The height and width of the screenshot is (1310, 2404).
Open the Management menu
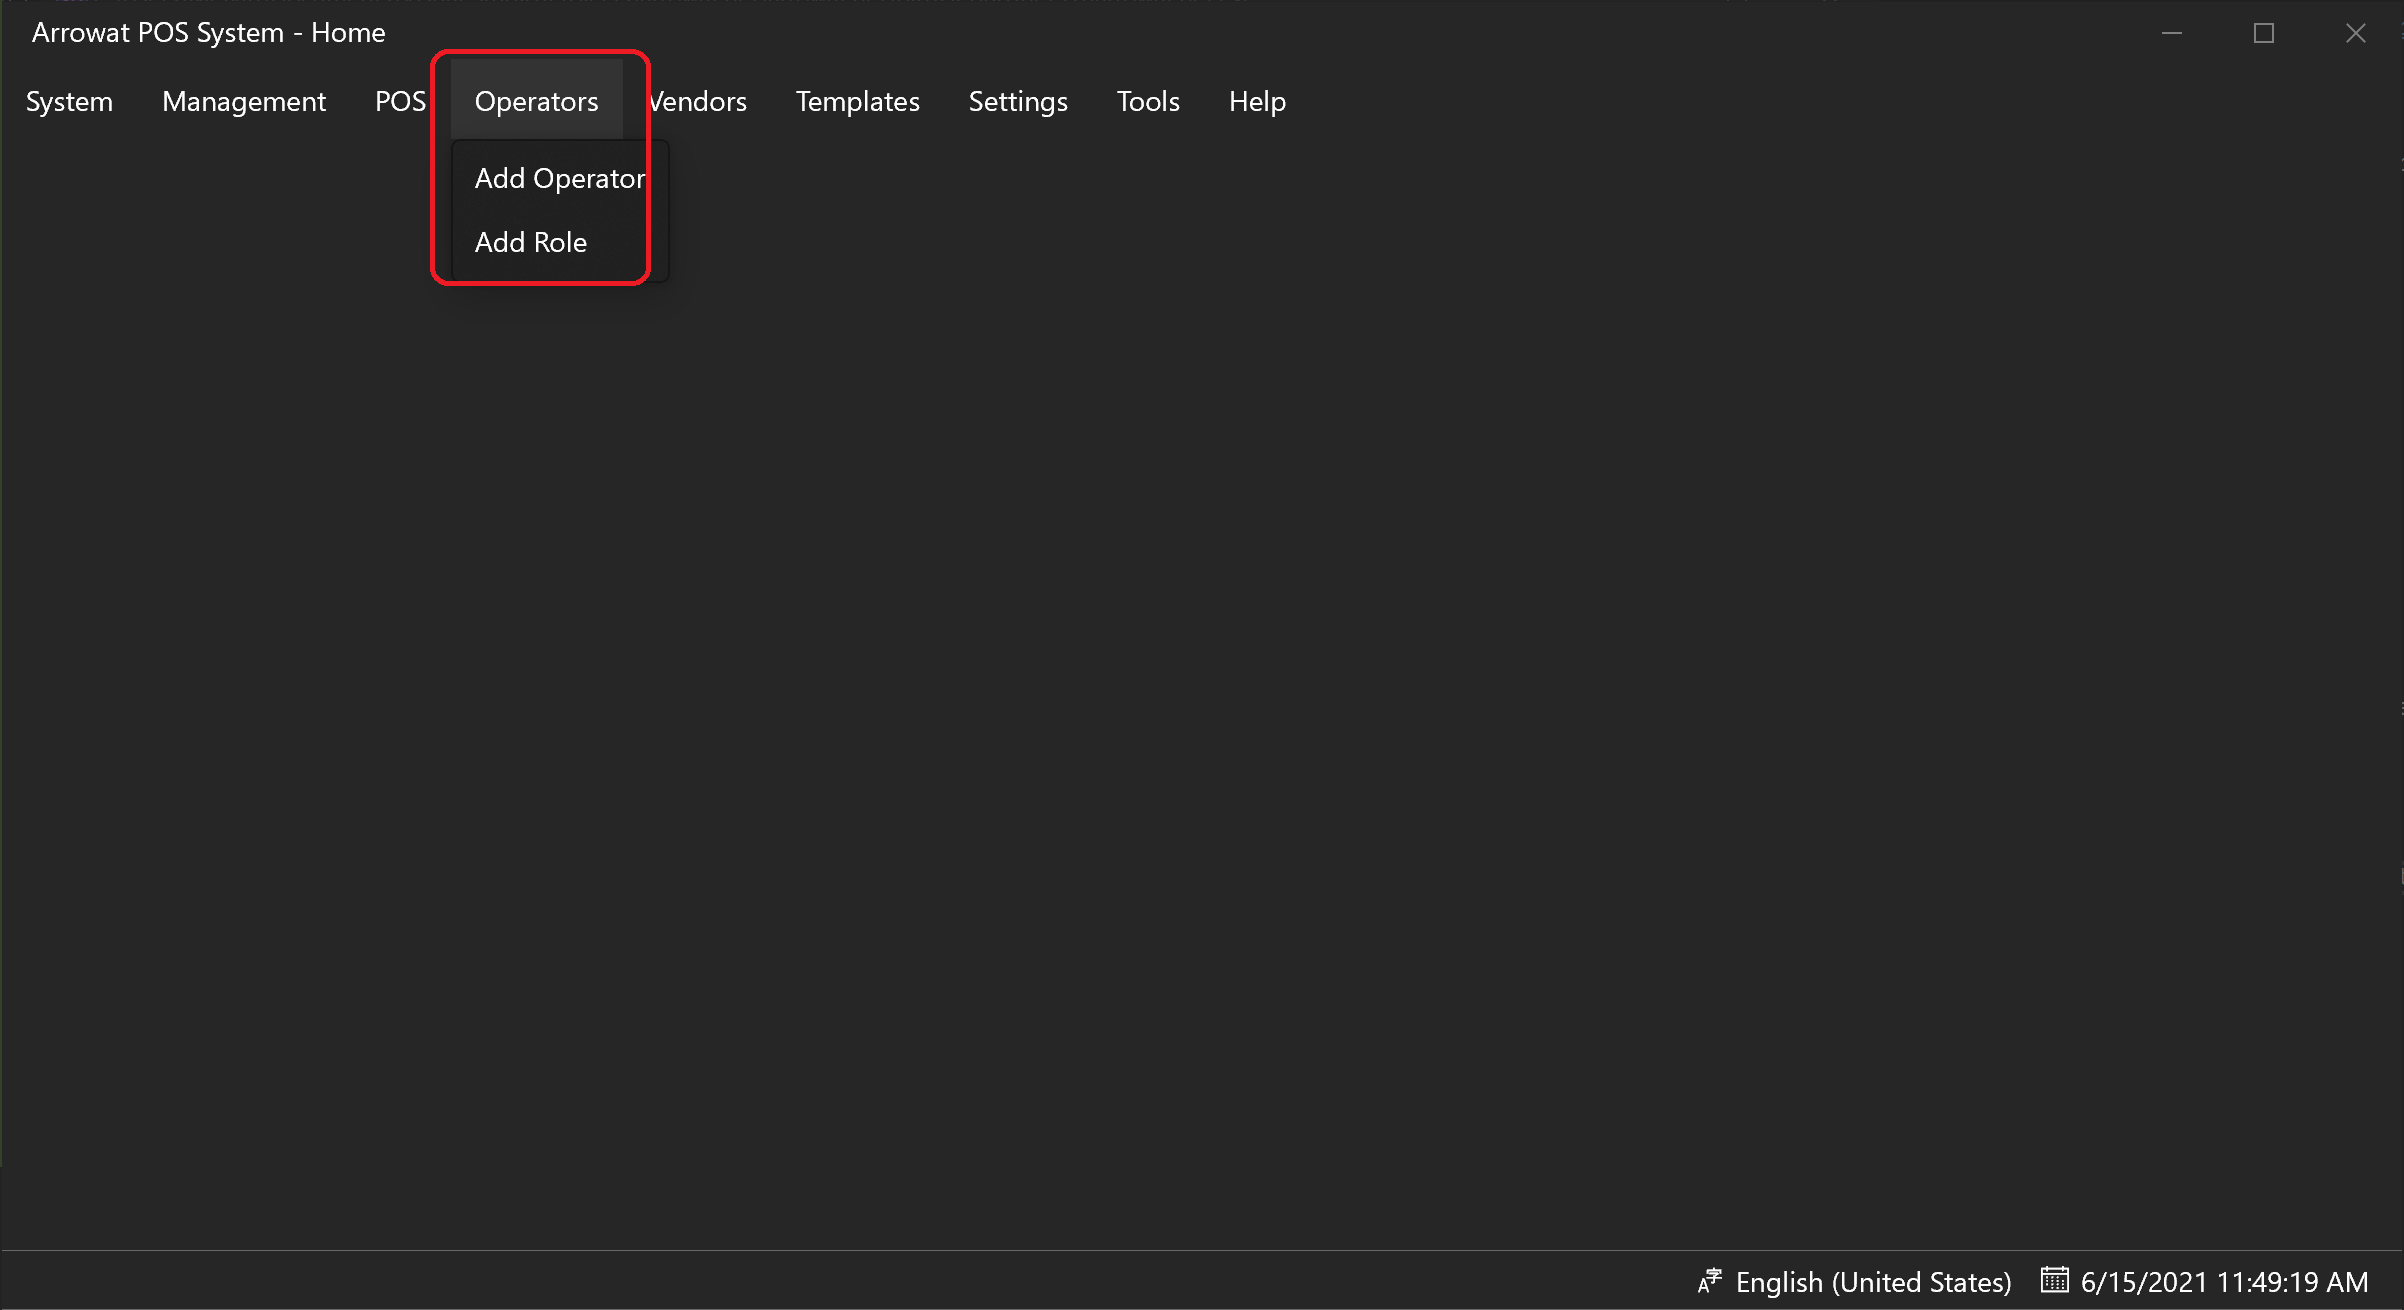pos(244,101)
